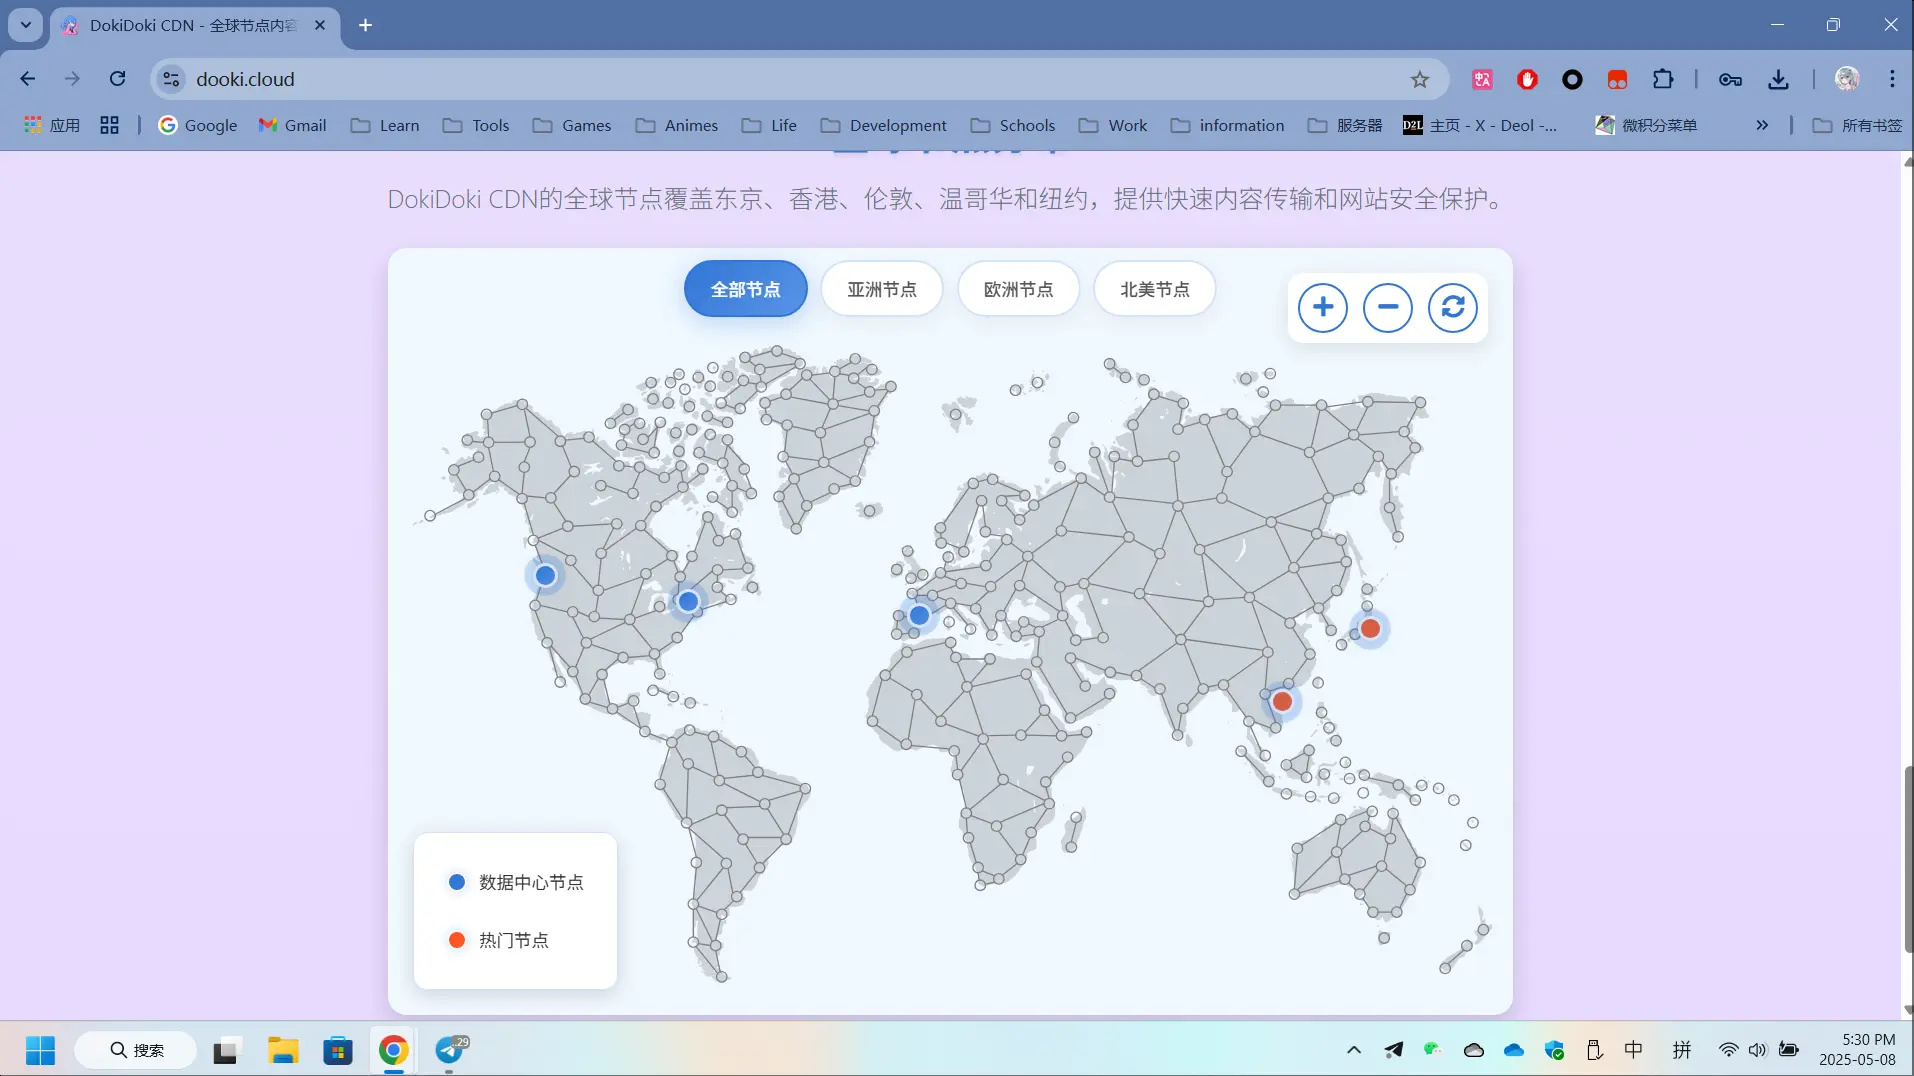The width and height of the screenshot is (1914, 1076).
Task: Open Microsoft Store from taskbar
Action: coord(338,1050)
